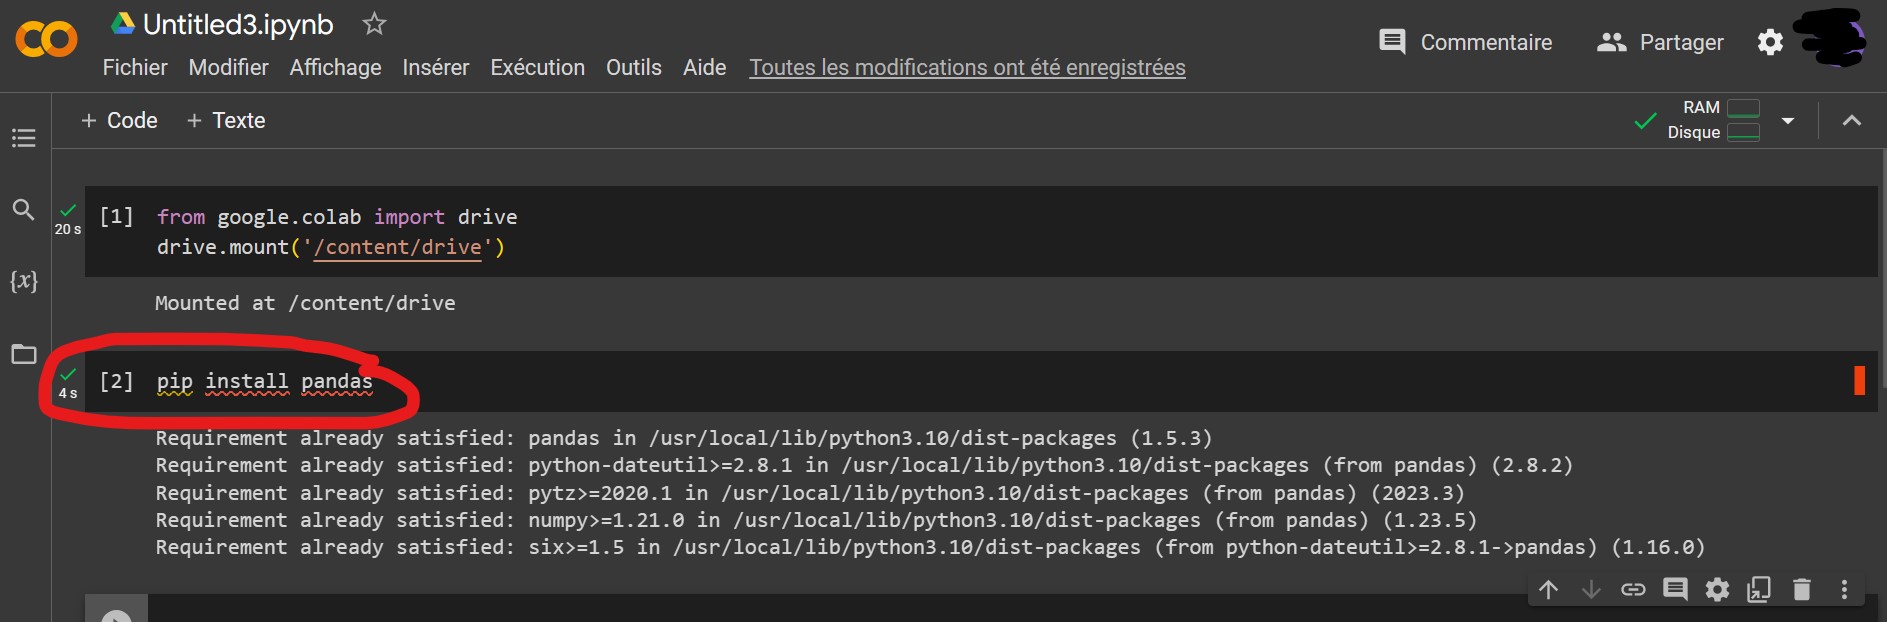Click the '/content/drive' path in cell 1
This screenshot has height=622, width=1887.
398,247
